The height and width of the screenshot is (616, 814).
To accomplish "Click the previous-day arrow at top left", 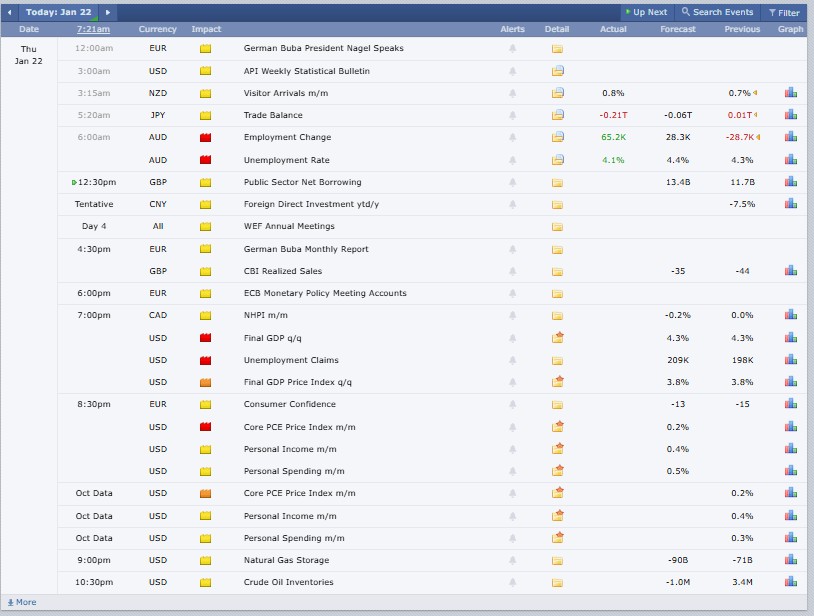I will tap(8, 12).
